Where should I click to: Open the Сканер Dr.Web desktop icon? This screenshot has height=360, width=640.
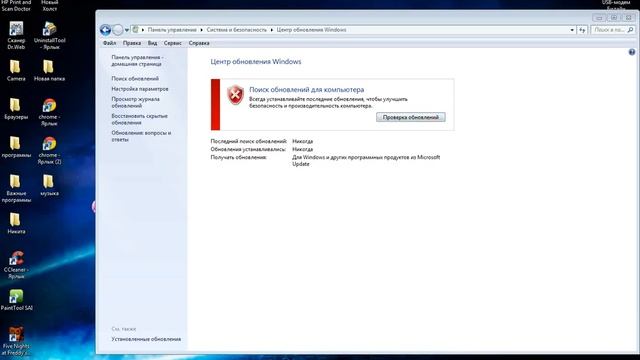pos(16,36)
